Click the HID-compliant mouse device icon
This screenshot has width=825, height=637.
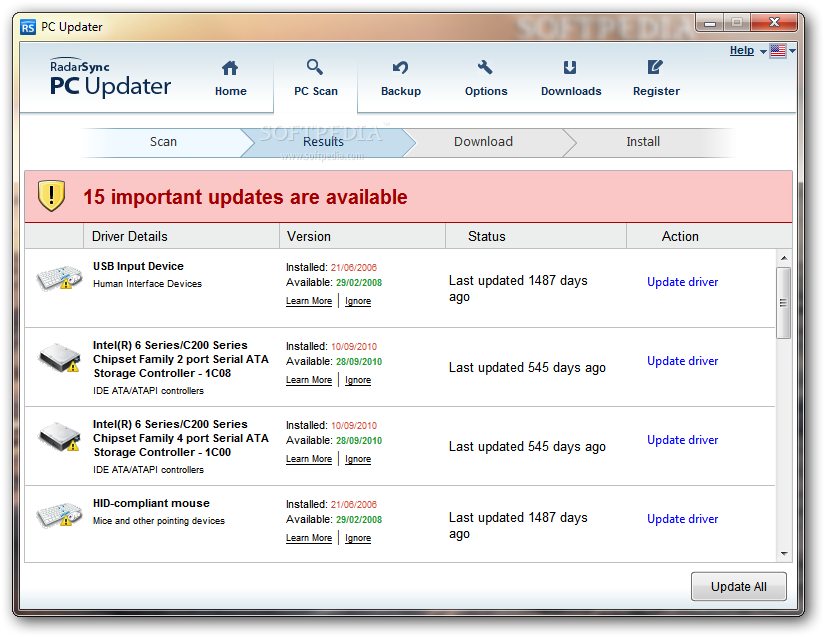pos(59,514)
